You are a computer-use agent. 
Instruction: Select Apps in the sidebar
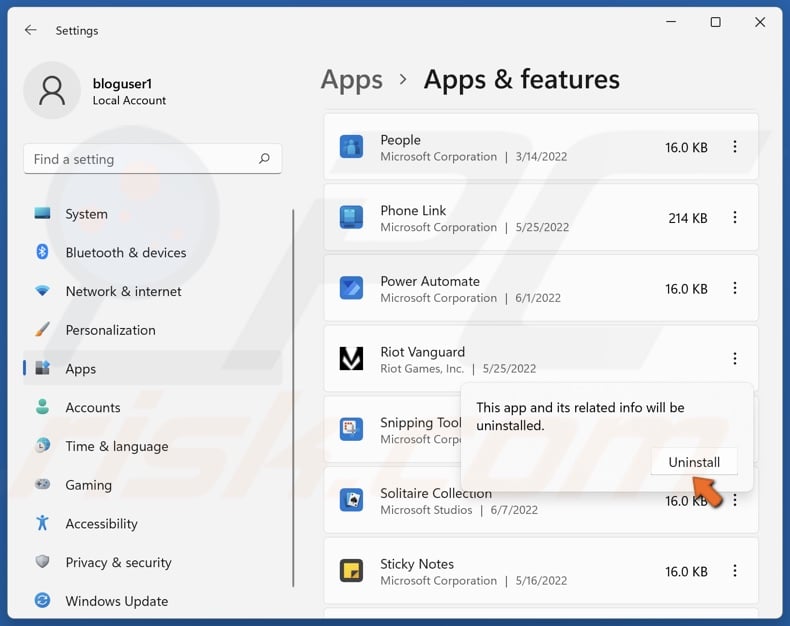153,368
